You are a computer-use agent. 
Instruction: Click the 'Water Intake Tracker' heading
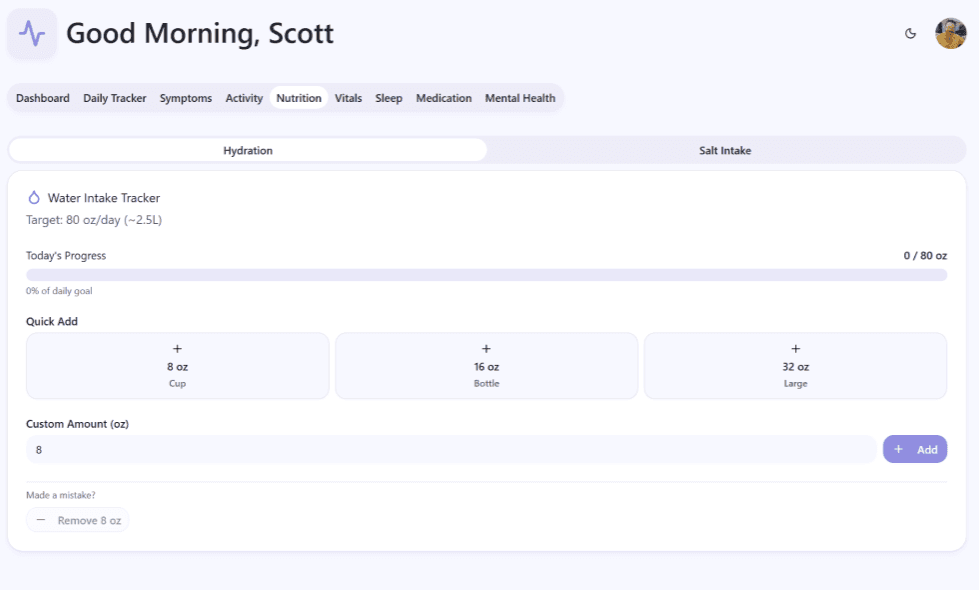click(104, 198)
